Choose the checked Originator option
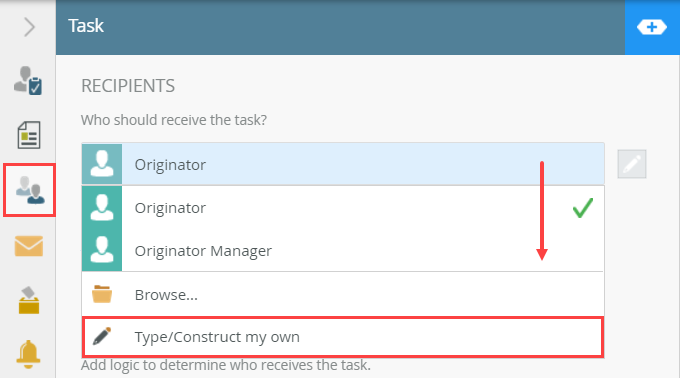This screenshot has width=680, height=378. tap(343, 208)
